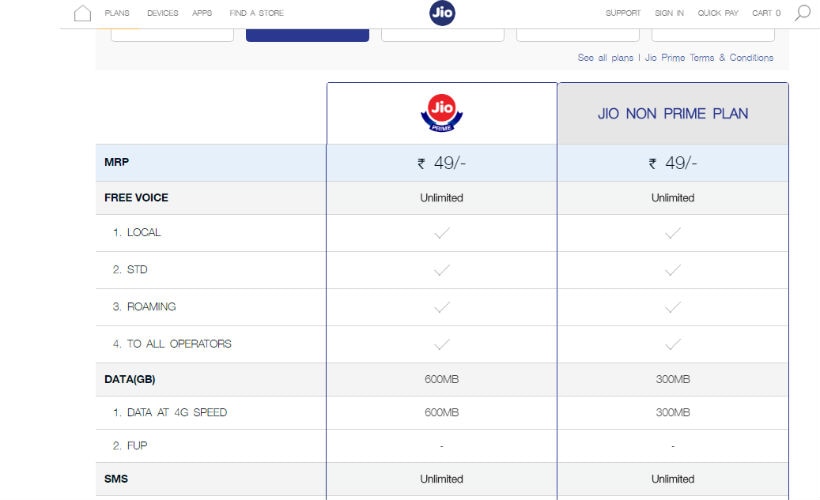Open the DEVICES menu

(x=163, y=13)
